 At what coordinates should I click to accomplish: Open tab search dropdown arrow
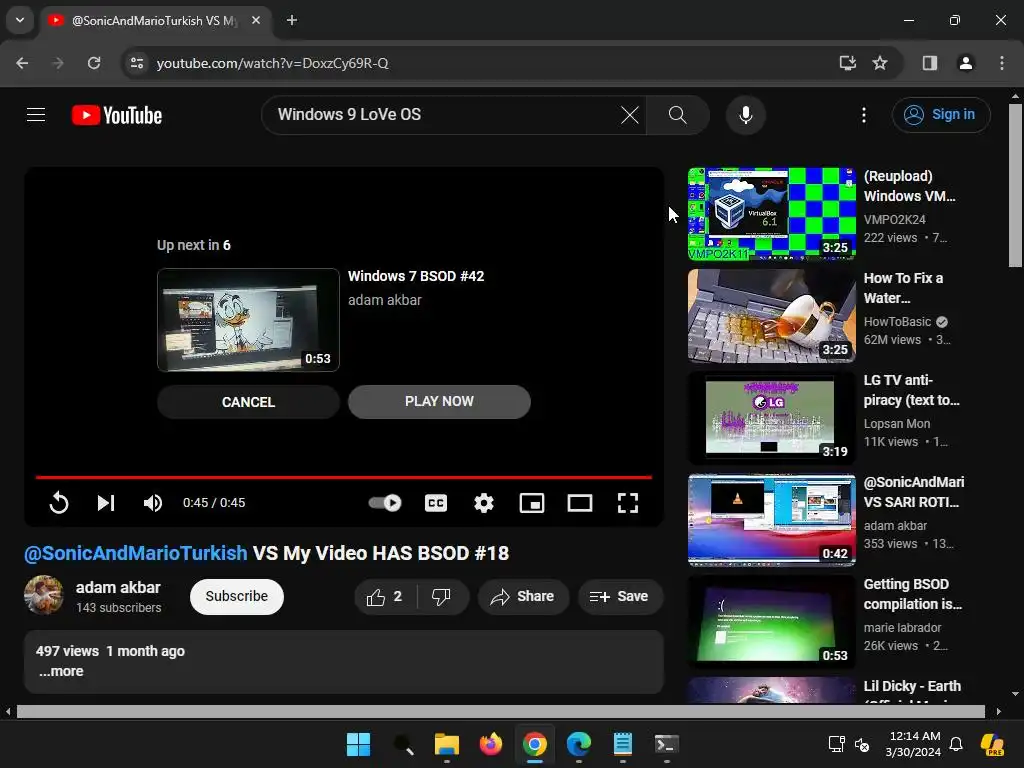pos(20,20)
